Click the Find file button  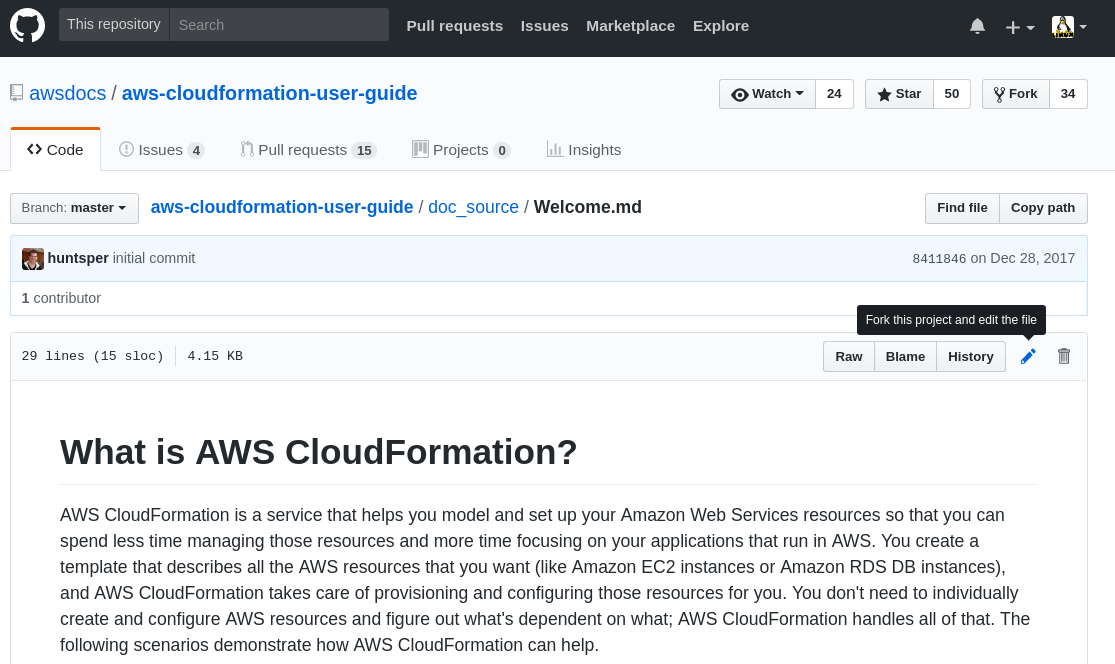pyautogui.click(x=962, y=208)
